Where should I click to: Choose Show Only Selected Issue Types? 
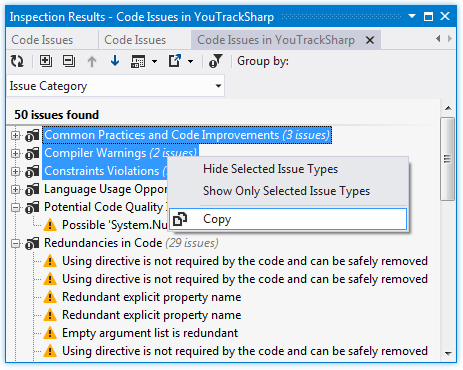coord(288,191)
